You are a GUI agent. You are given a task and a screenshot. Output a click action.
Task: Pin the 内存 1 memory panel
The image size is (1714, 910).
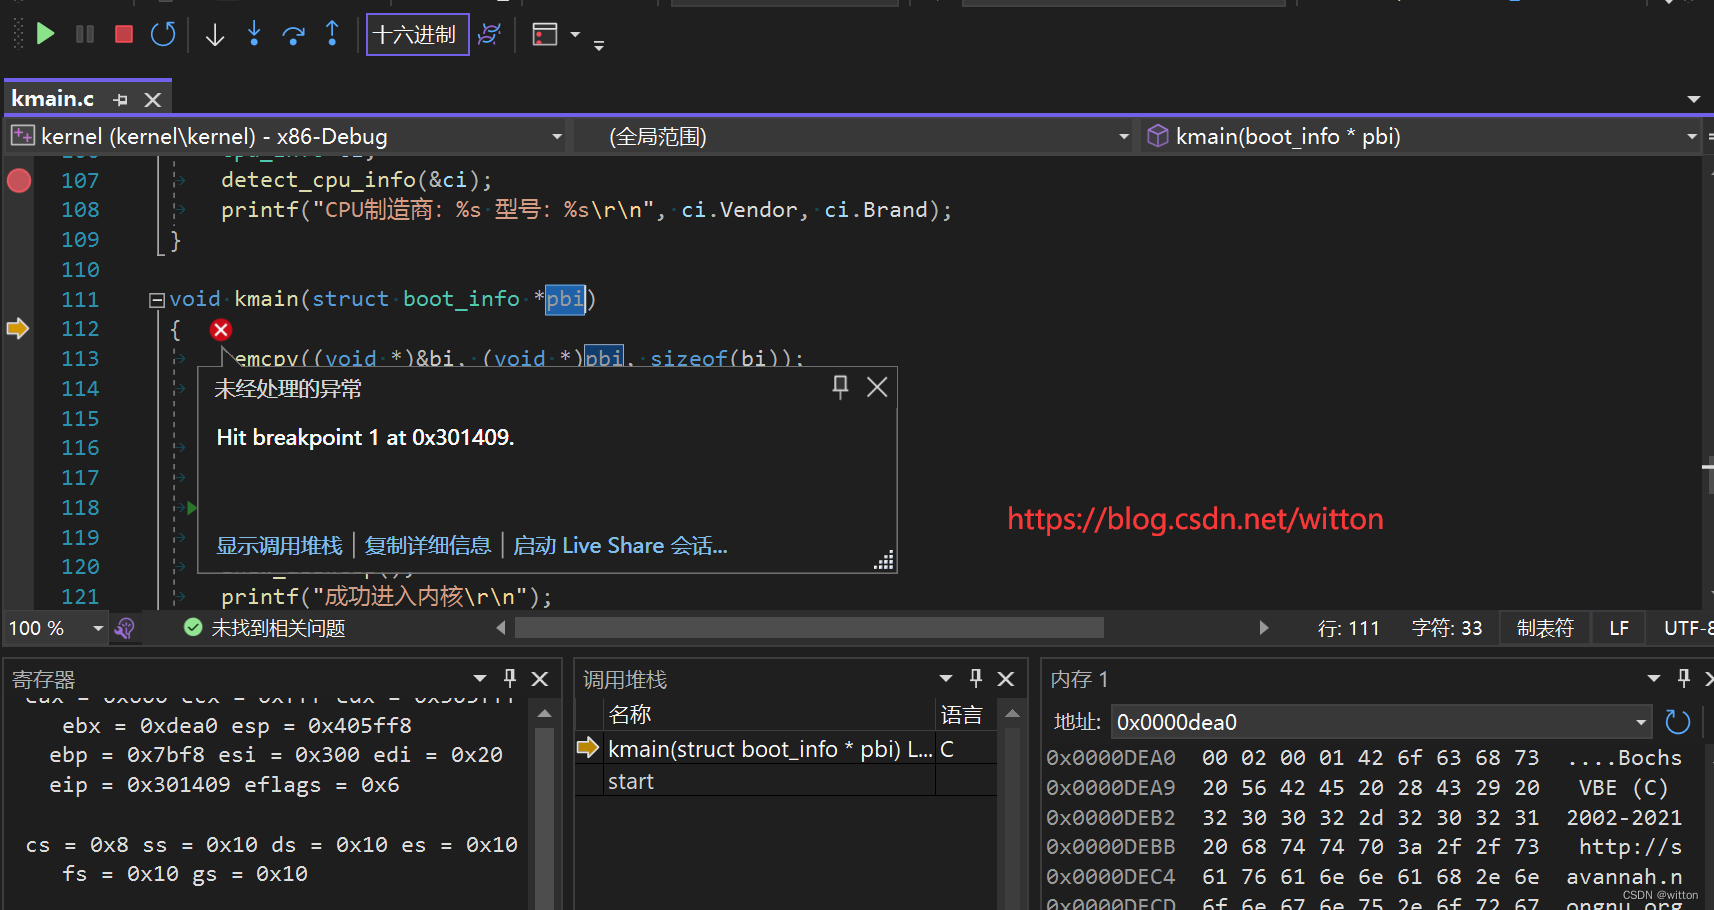tap(1684, 678)
